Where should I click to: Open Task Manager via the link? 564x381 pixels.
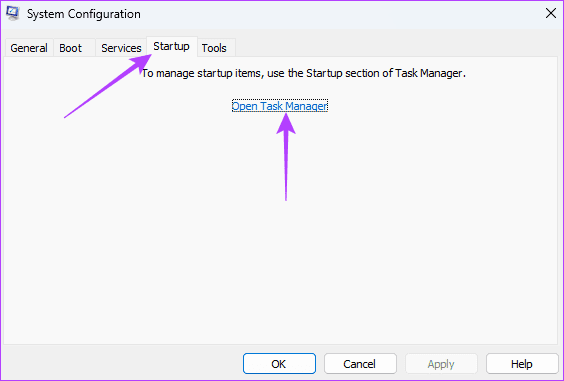click(280, 106)
